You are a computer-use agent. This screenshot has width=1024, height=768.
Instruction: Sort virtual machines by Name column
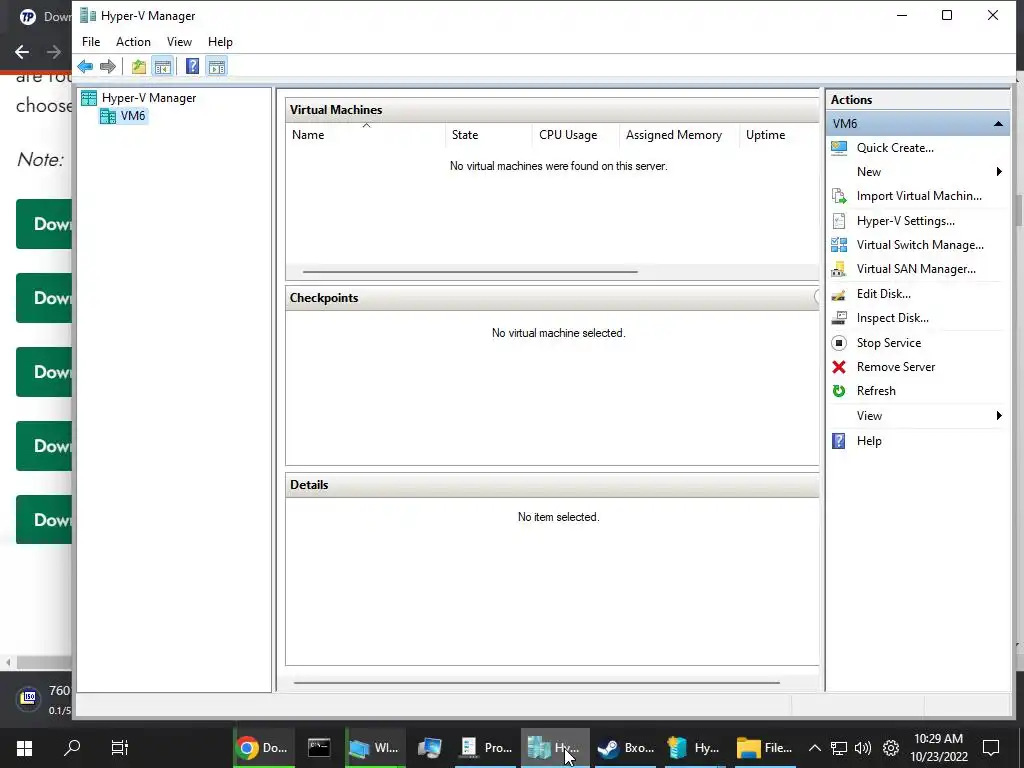tap(366, 135)
